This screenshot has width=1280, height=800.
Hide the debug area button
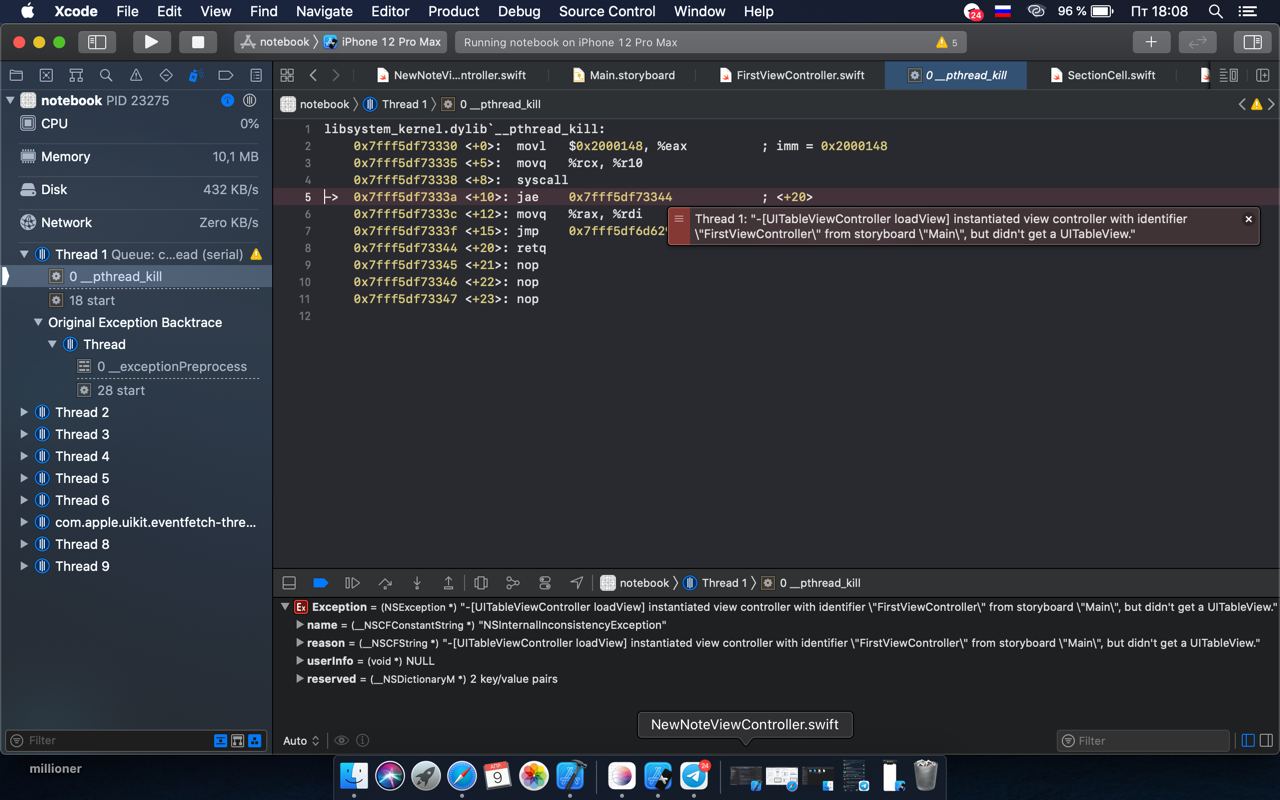(289, 583)
